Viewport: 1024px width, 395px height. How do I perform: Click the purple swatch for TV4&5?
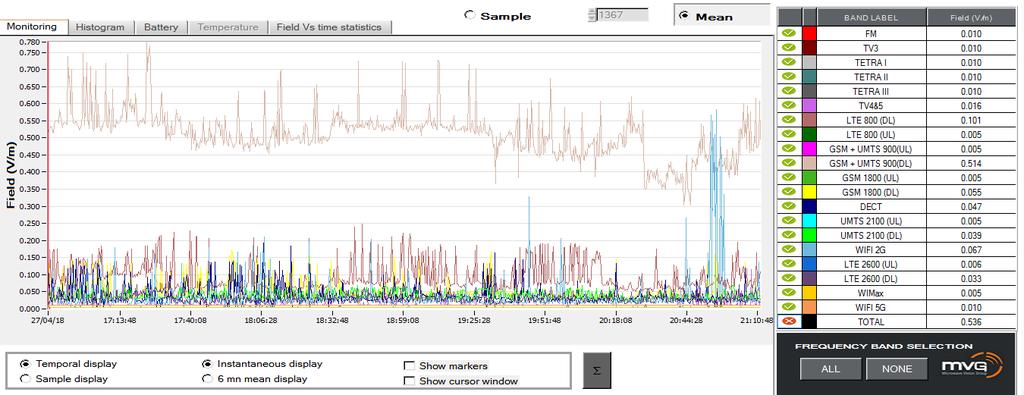pyautogui.click(x=809, y=105)
